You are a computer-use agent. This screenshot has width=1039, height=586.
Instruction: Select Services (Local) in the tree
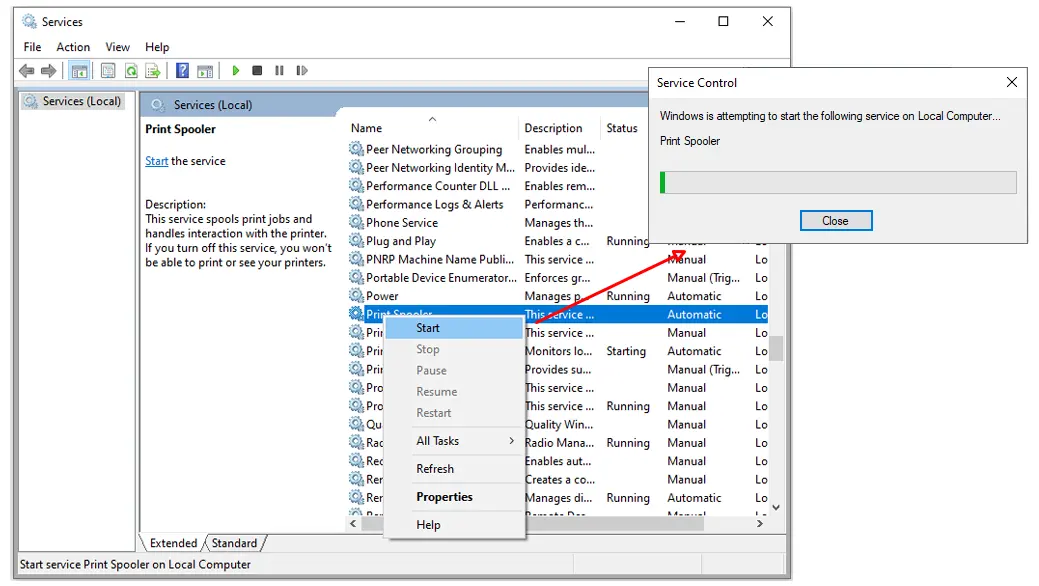point(81,101)
